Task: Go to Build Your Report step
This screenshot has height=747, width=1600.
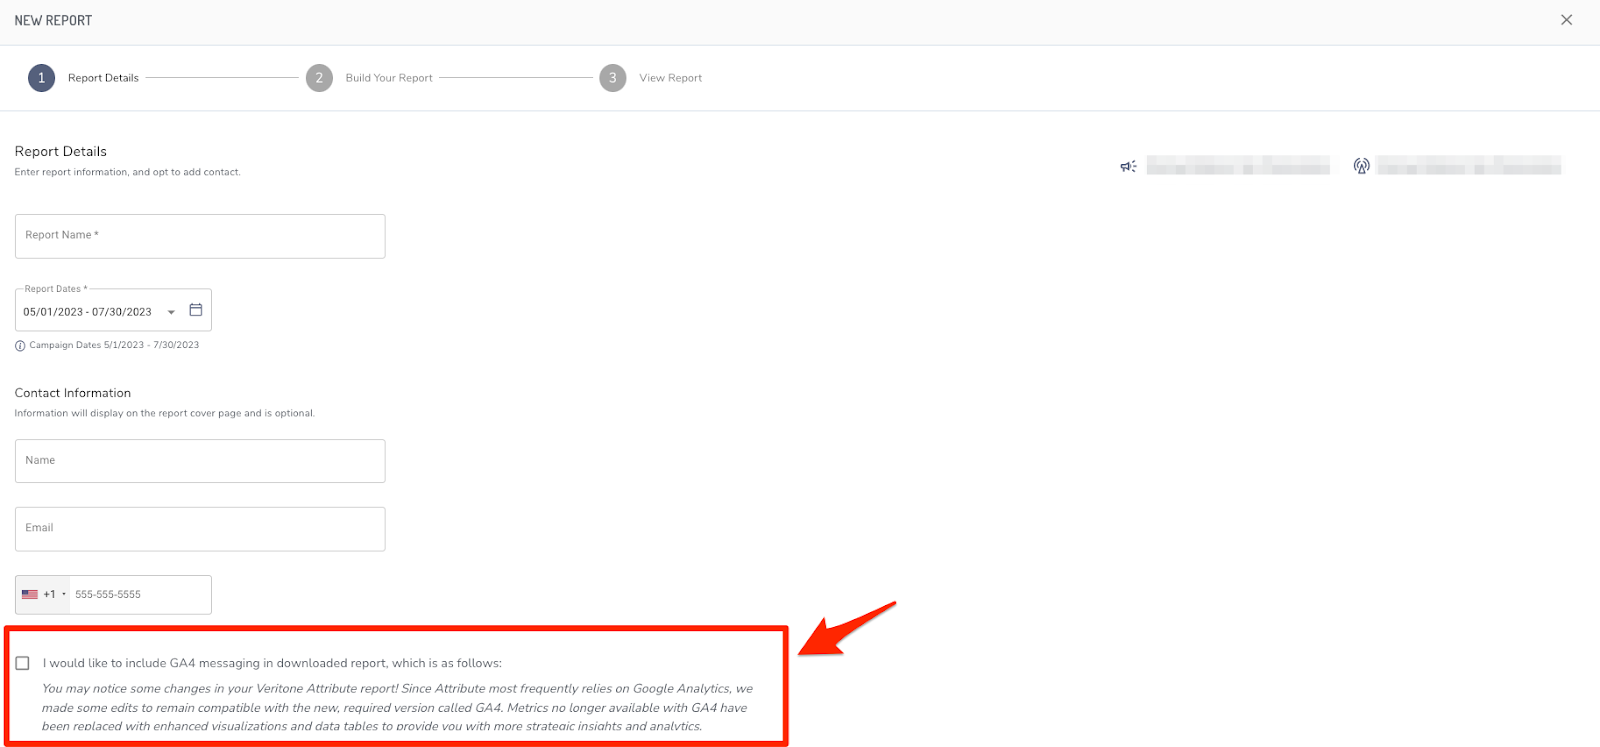Action: 389,78
